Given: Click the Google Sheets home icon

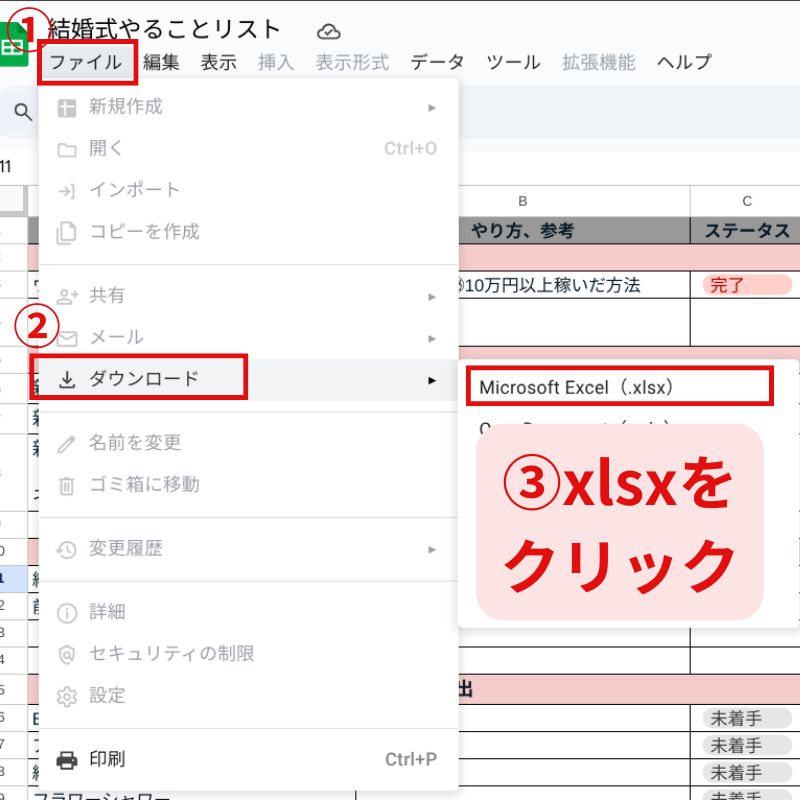Looking at the screenshot, I should tap(13, 45).
